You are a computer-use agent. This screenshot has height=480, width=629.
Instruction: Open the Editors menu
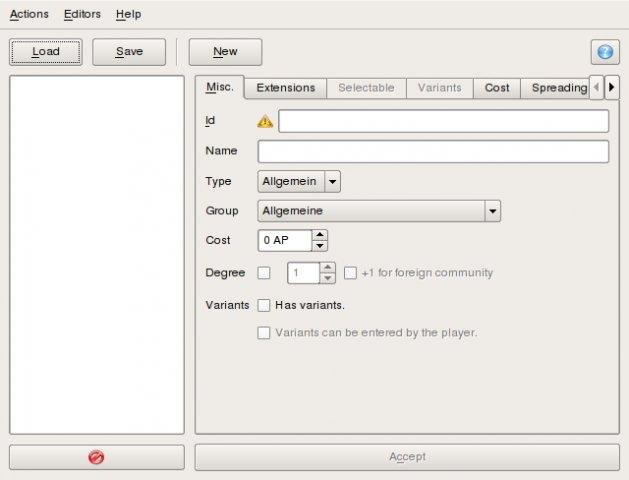pyautogui.click(x=82, y=14)
